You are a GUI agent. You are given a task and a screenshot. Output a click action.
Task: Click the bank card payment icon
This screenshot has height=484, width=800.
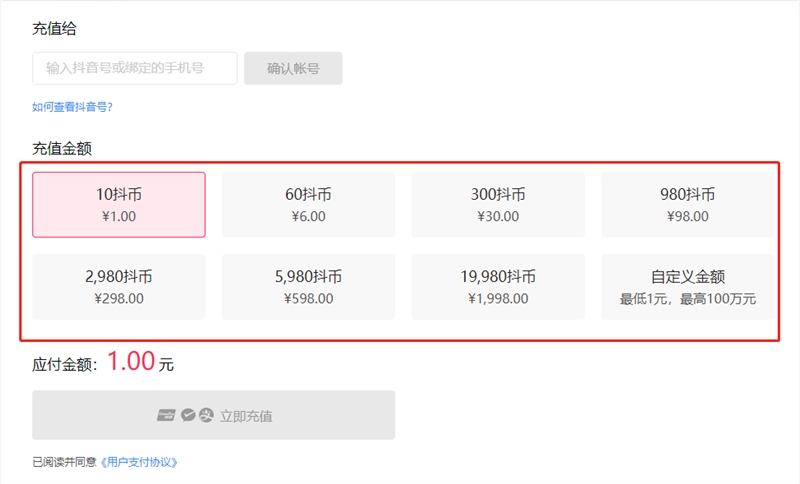tap(166, 415)
